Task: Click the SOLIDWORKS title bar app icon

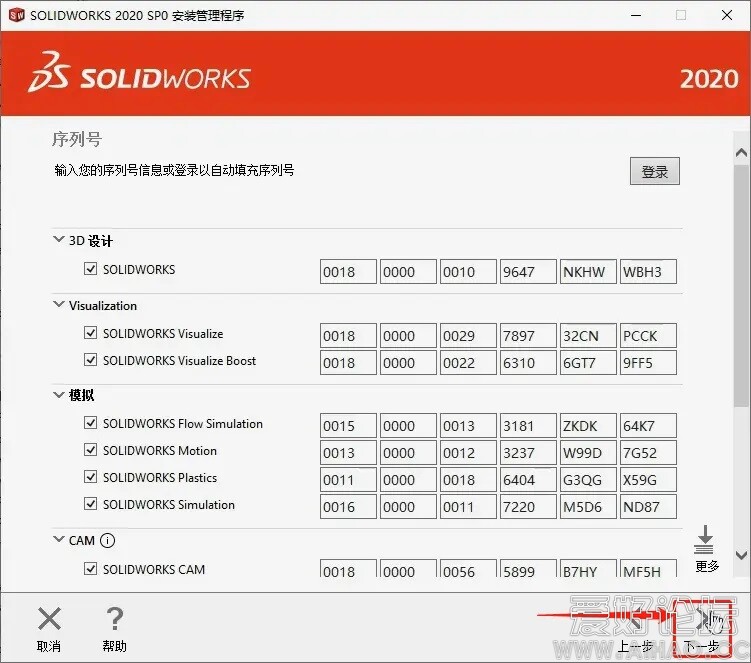Action: tap(16, 15)
